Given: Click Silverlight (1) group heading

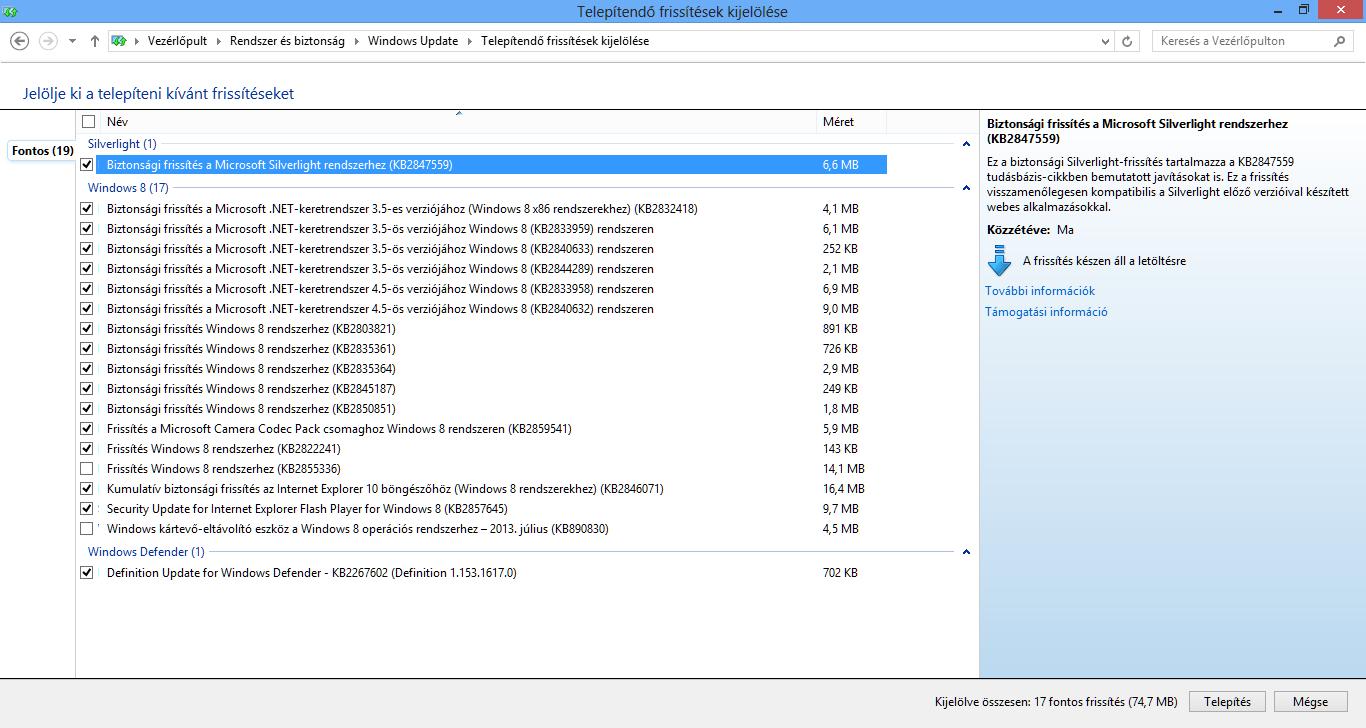Looking at the screenshot, I should click(x=122, y=144).
